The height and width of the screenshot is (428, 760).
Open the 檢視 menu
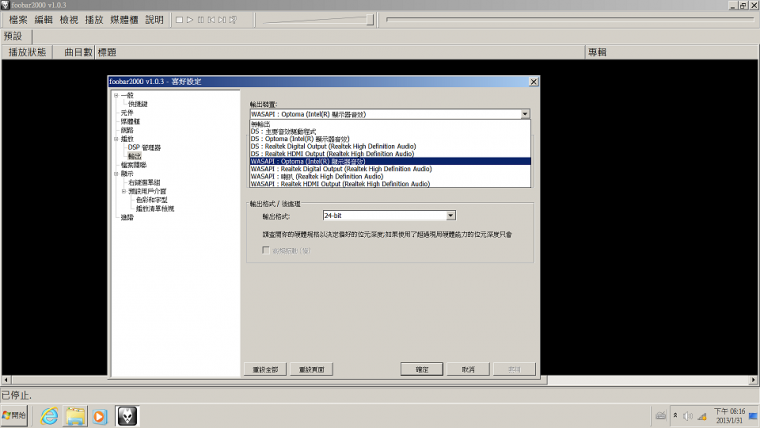[69, 20]
